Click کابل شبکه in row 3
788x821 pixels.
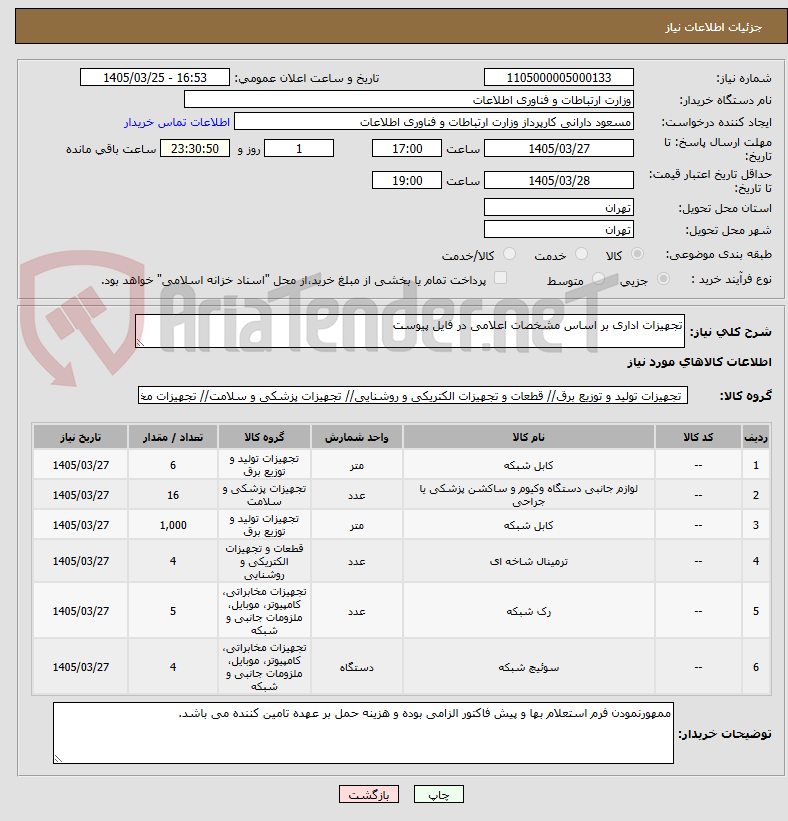point(528,525)
